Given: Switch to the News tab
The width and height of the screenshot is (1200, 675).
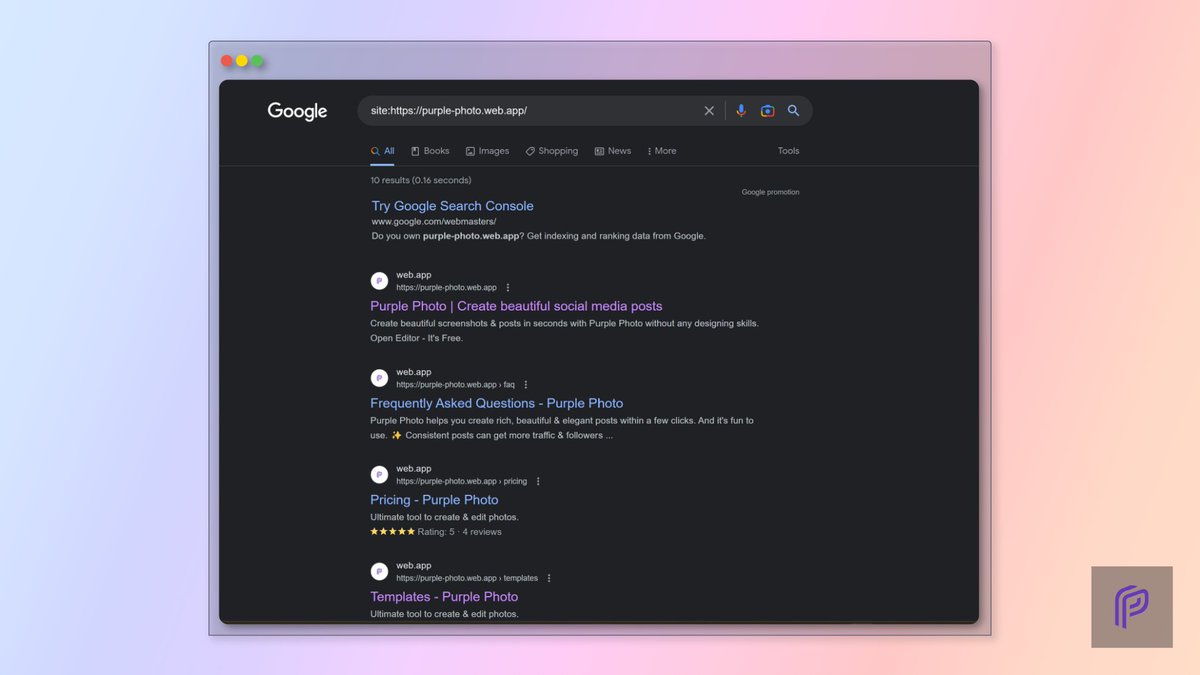Looking at the screenshot, I should click(x=613, y=151).
